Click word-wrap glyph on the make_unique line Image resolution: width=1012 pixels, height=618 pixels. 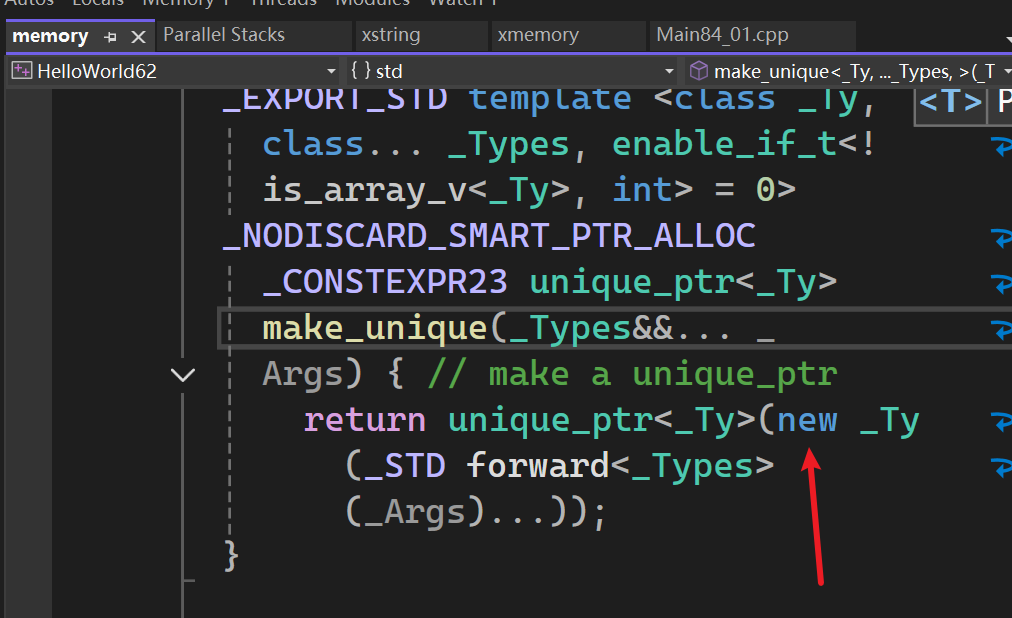click(1001, 329)
